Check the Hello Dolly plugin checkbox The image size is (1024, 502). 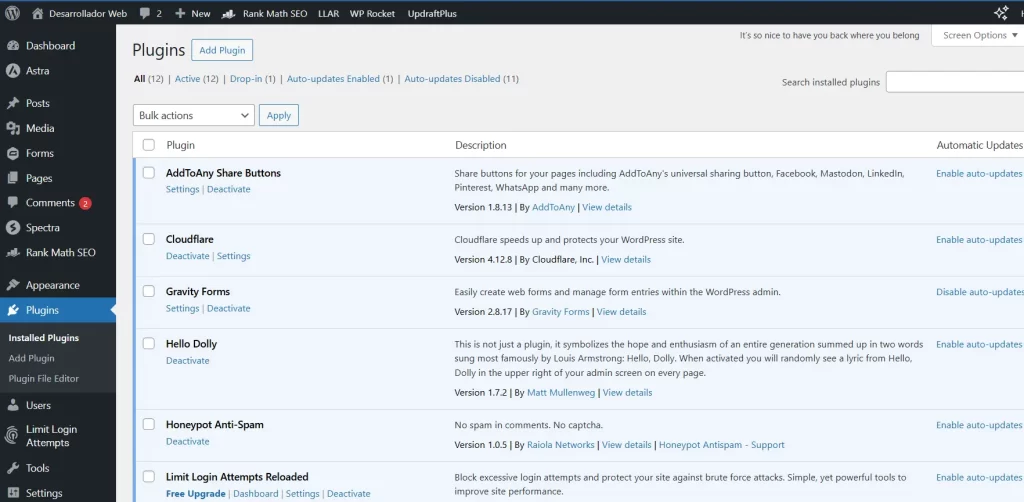pos(149,343)
